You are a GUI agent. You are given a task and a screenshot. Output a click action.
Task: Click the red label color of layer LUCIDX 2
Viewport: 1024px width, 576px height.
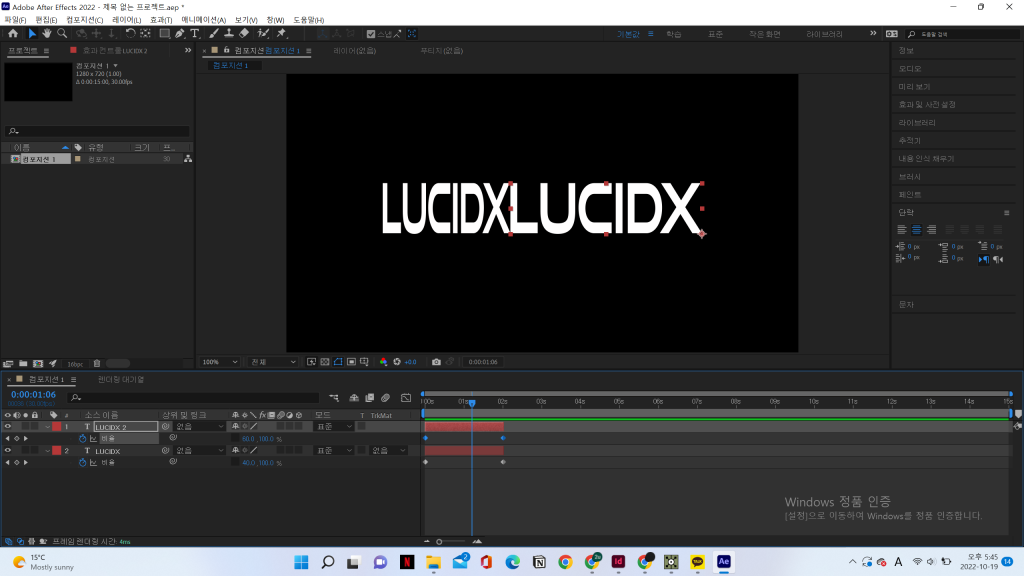[x=57, y=427]
